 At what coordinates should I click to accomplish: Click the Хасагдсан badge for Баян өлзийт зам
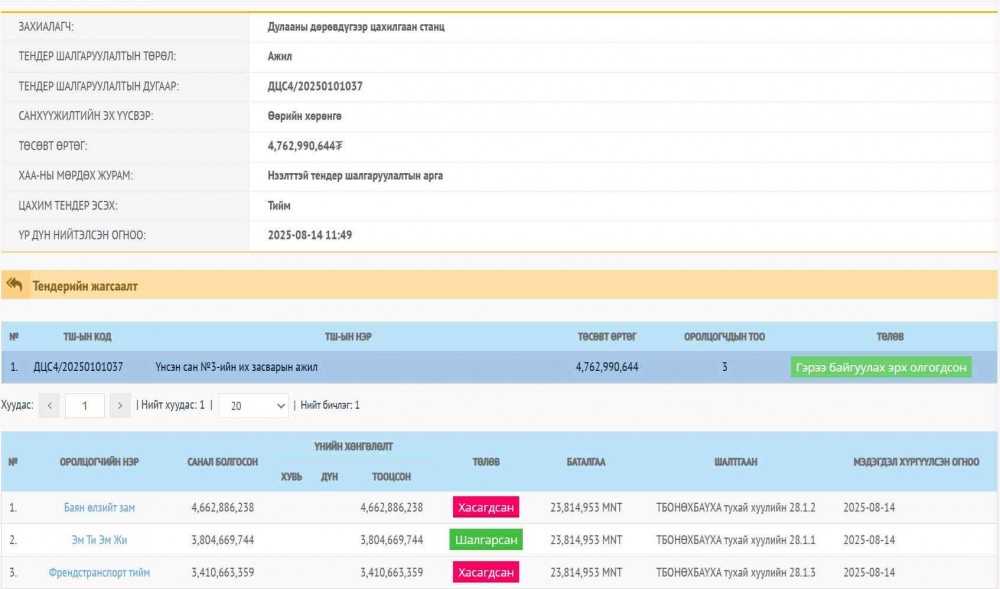pyautogui.click(x=485, y=507)
